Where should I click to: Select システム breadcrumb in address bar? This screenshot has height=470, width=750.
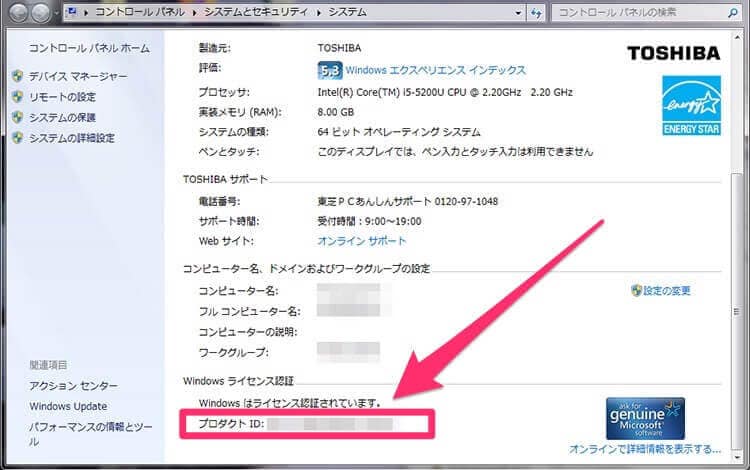click(347, 12)
